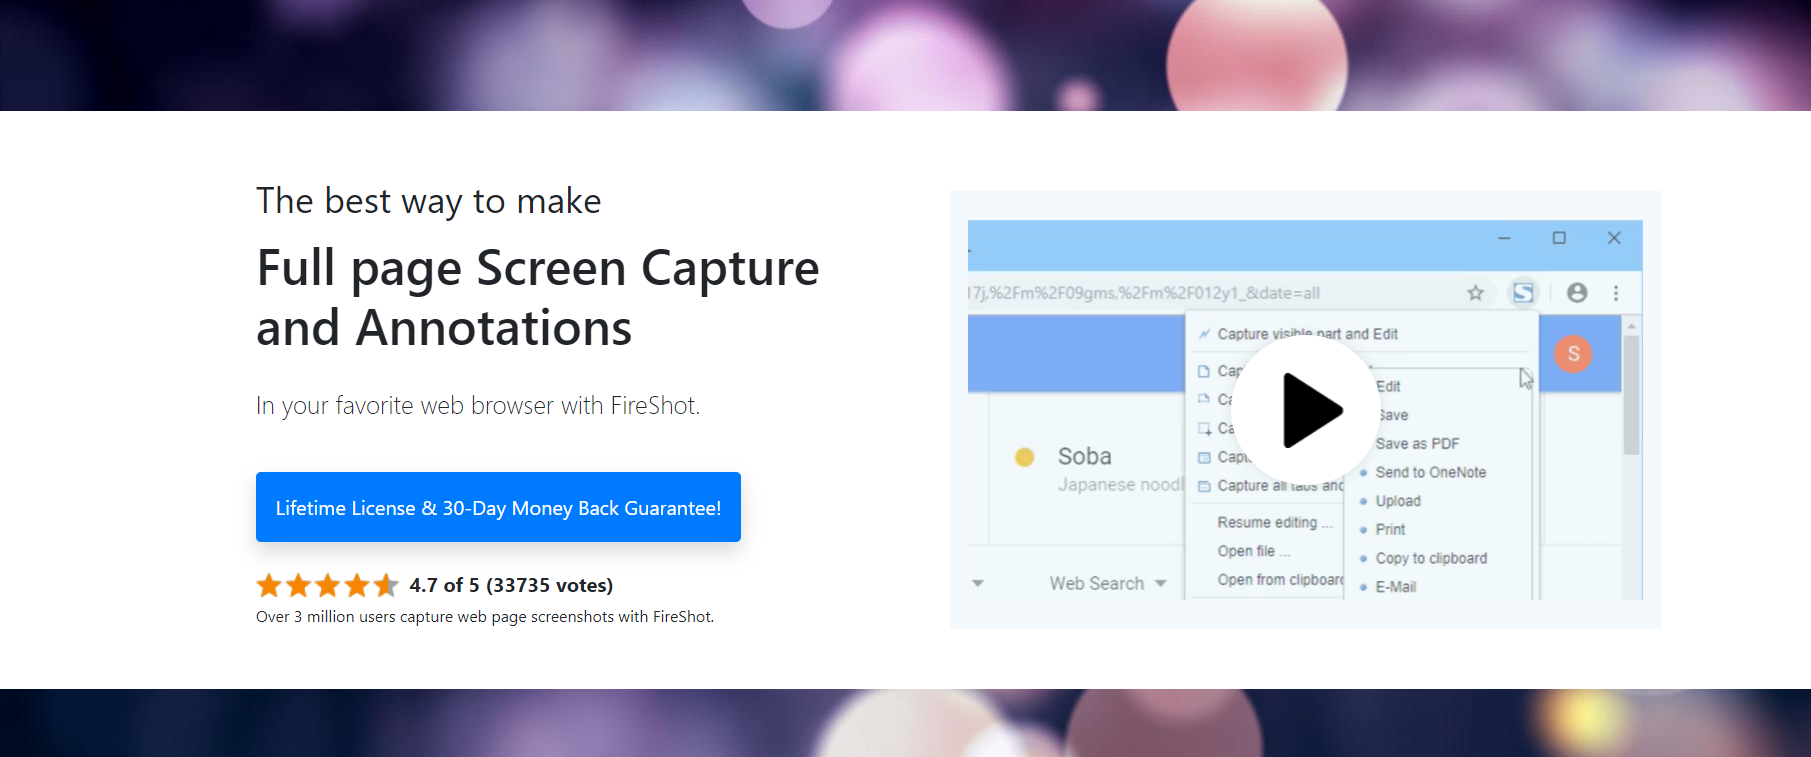Click the 'Web Search' dropdown in thumbnail

(x=1107, y=583)
